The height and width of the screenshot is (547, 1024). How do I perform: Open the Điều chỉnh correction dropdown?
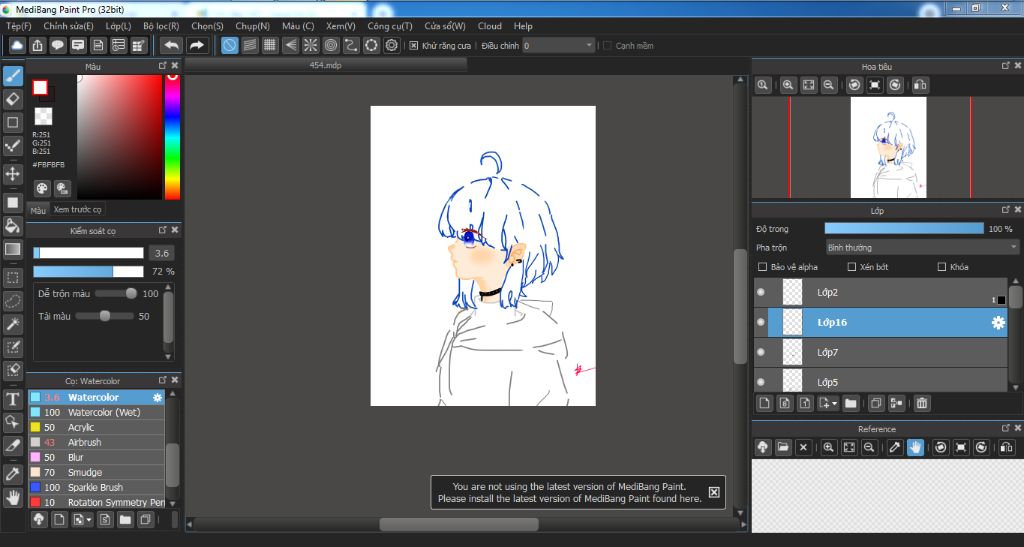pos(558,46)
